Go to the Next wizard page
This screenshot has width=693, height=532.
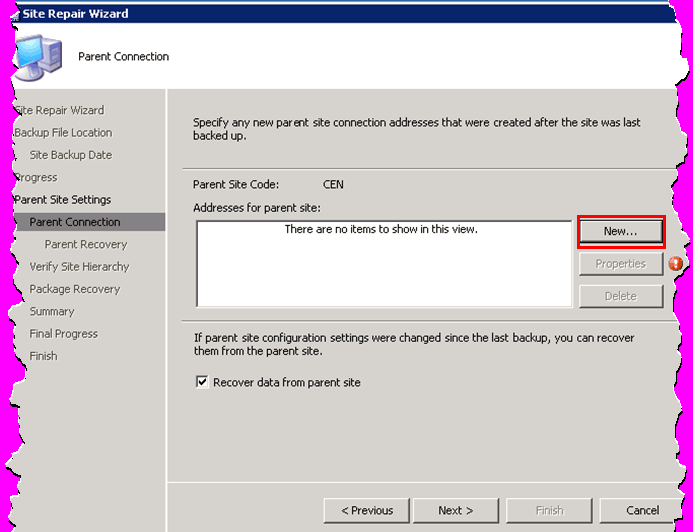point(456,510)
